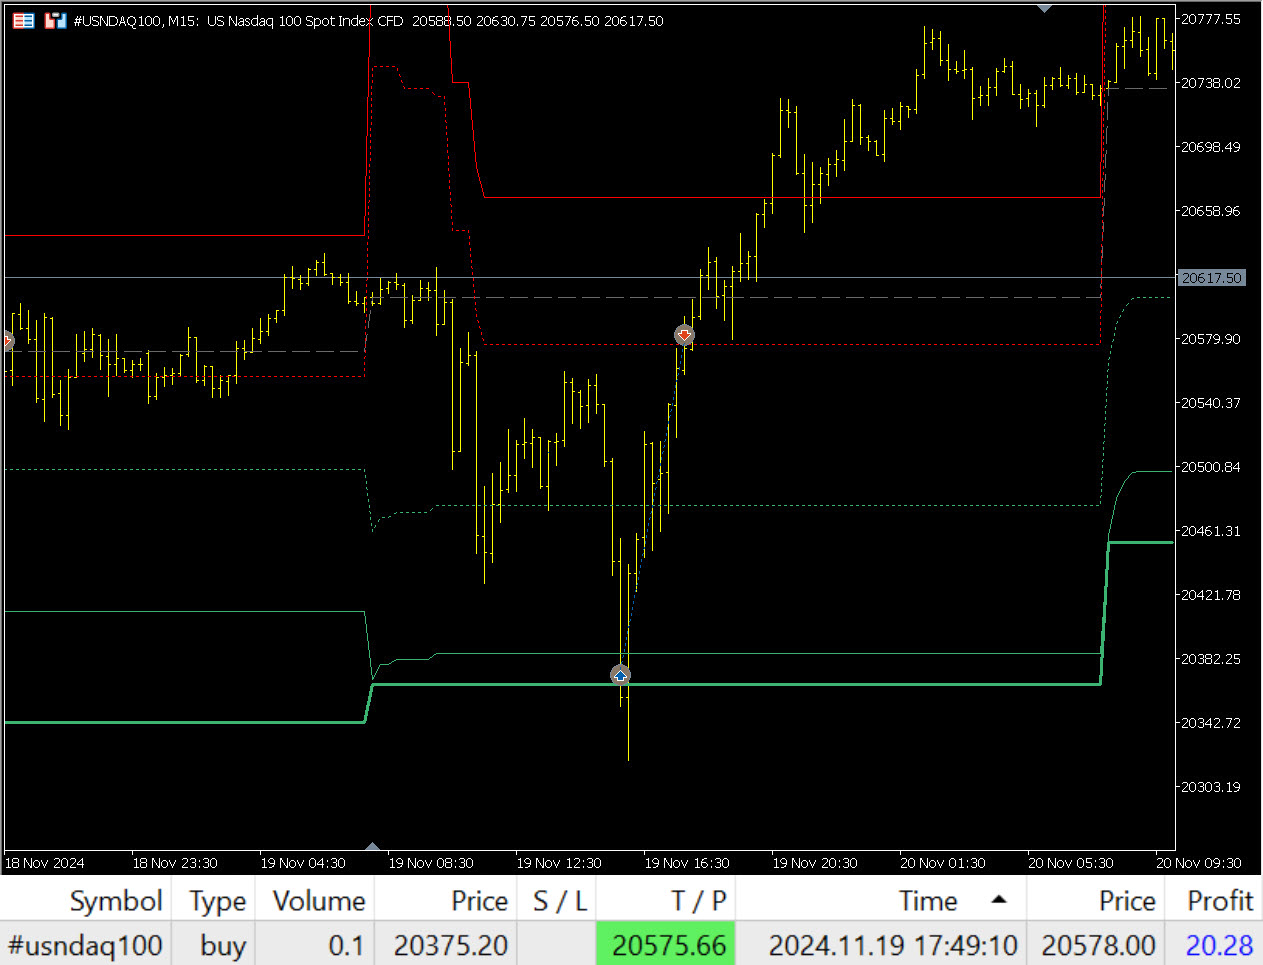This screenshot has height=965, width=1263.
Task: Click the 19 Nov 20:30 time axis label
Action: [815, 863]
